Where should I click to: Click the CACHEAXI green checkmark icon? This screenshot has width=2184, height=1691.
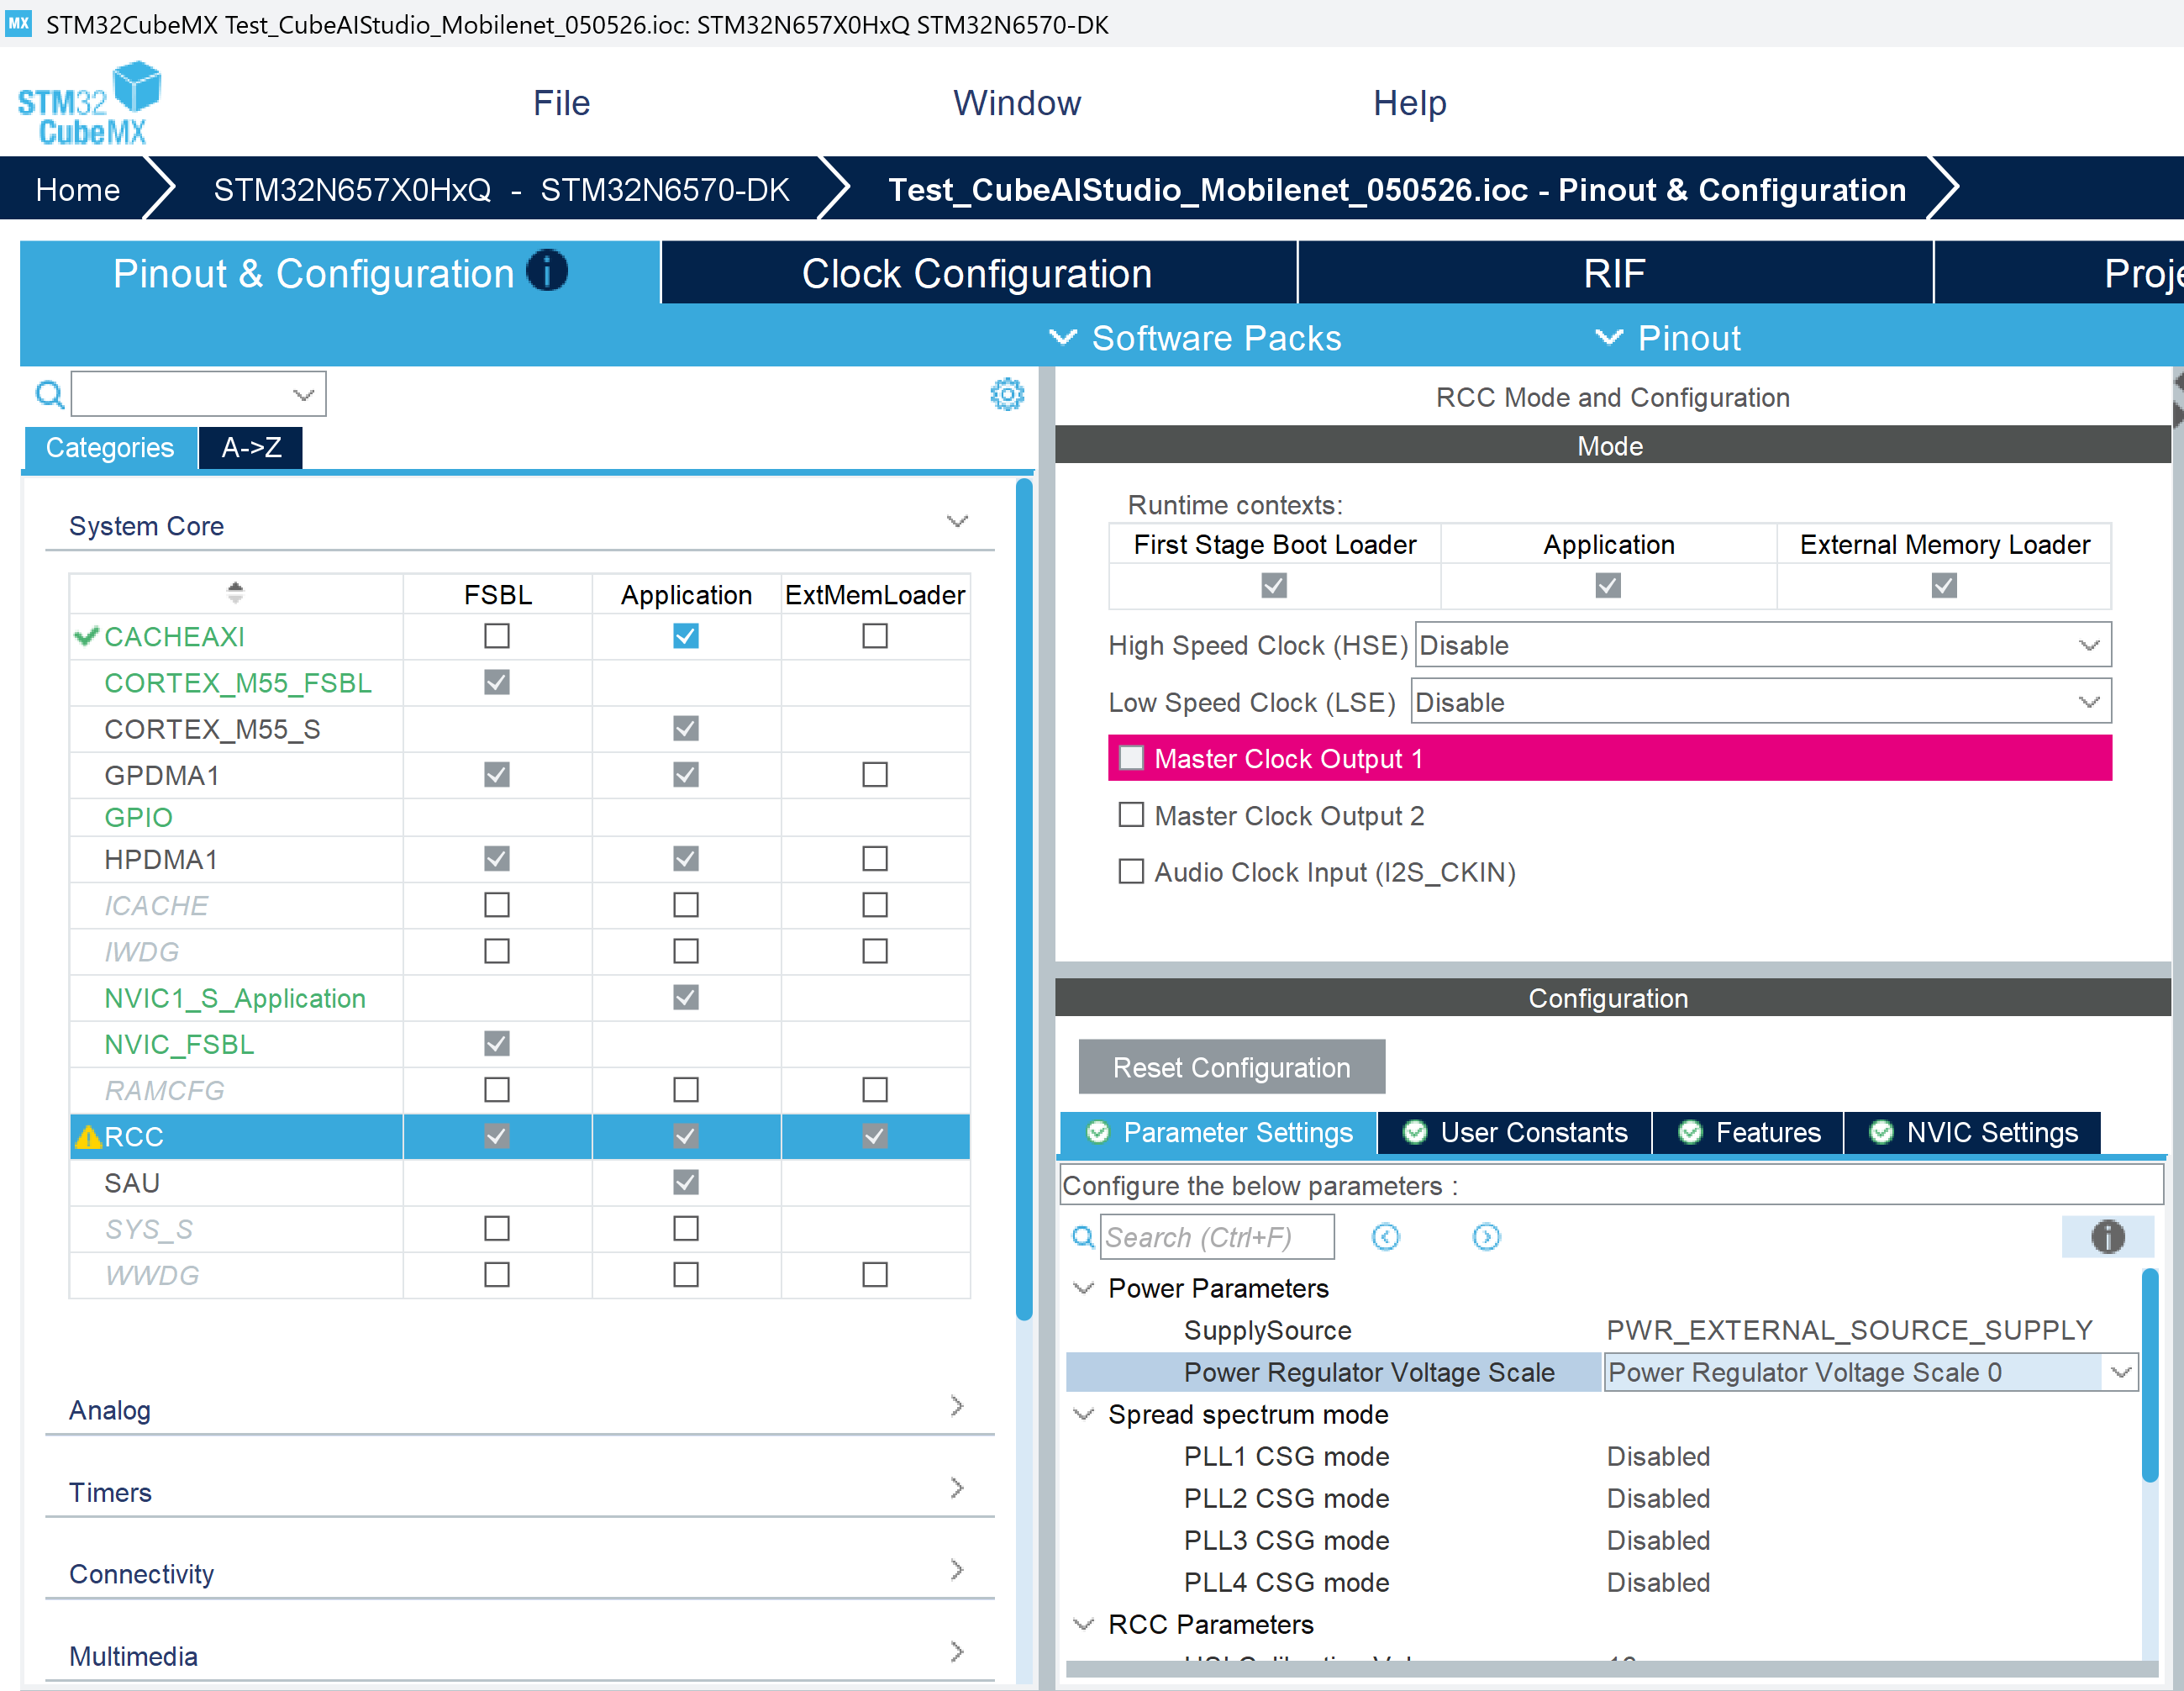(87, 635)
